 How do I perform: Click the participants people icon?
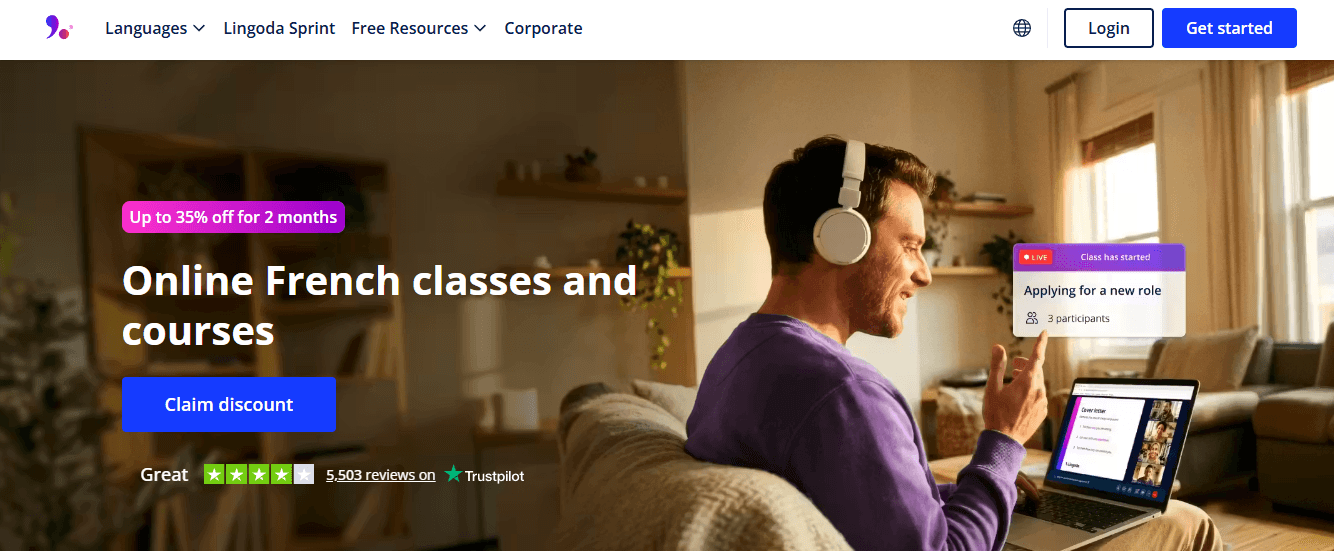click(1032, 318)
